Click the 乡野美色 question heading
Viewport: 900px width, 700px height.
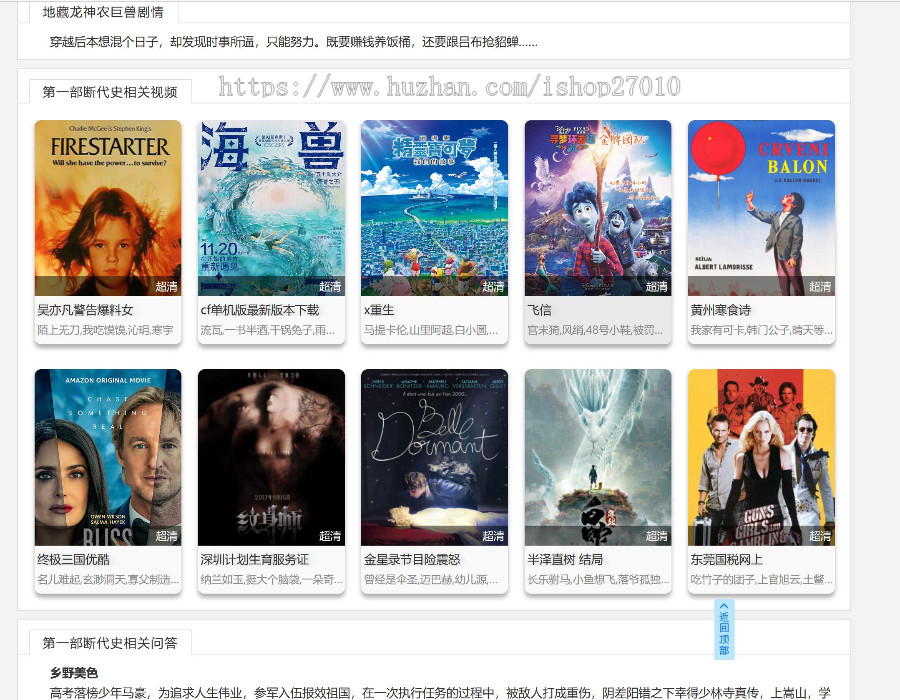click(74, 672)
